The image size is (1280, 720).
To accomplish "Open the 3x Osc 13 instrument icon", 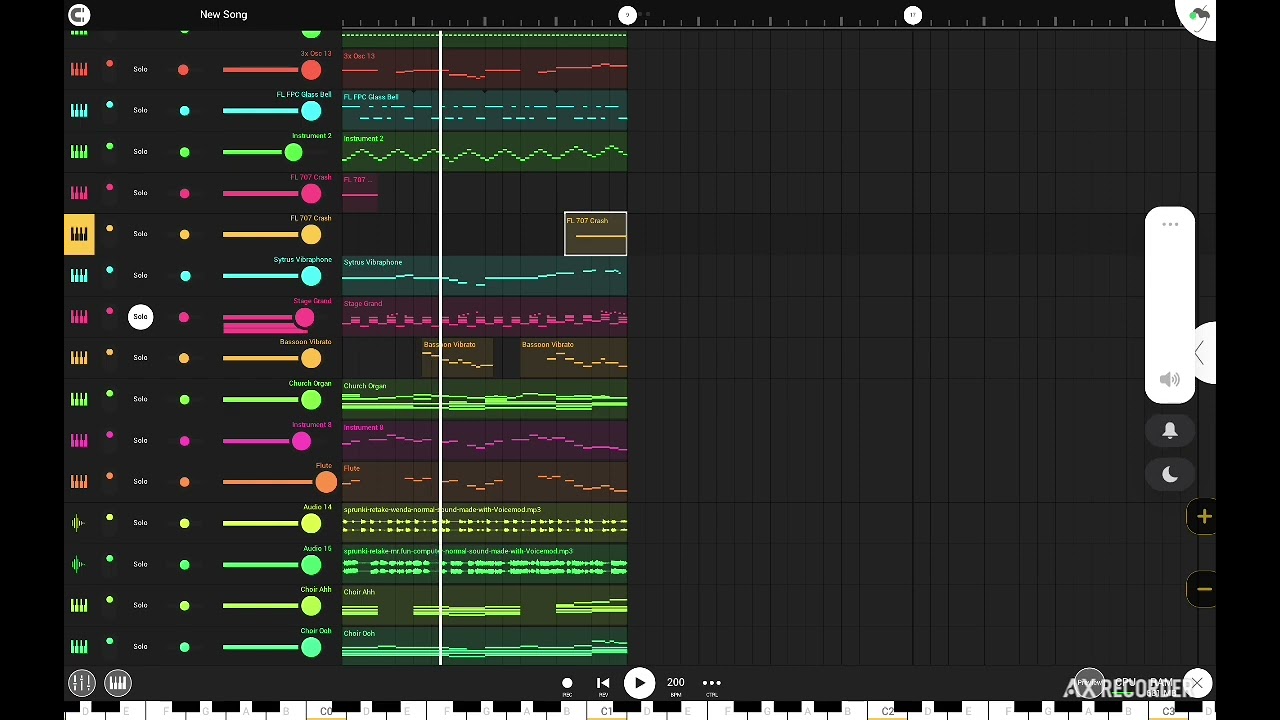I will pyautogui.click(x=79, y=69).
